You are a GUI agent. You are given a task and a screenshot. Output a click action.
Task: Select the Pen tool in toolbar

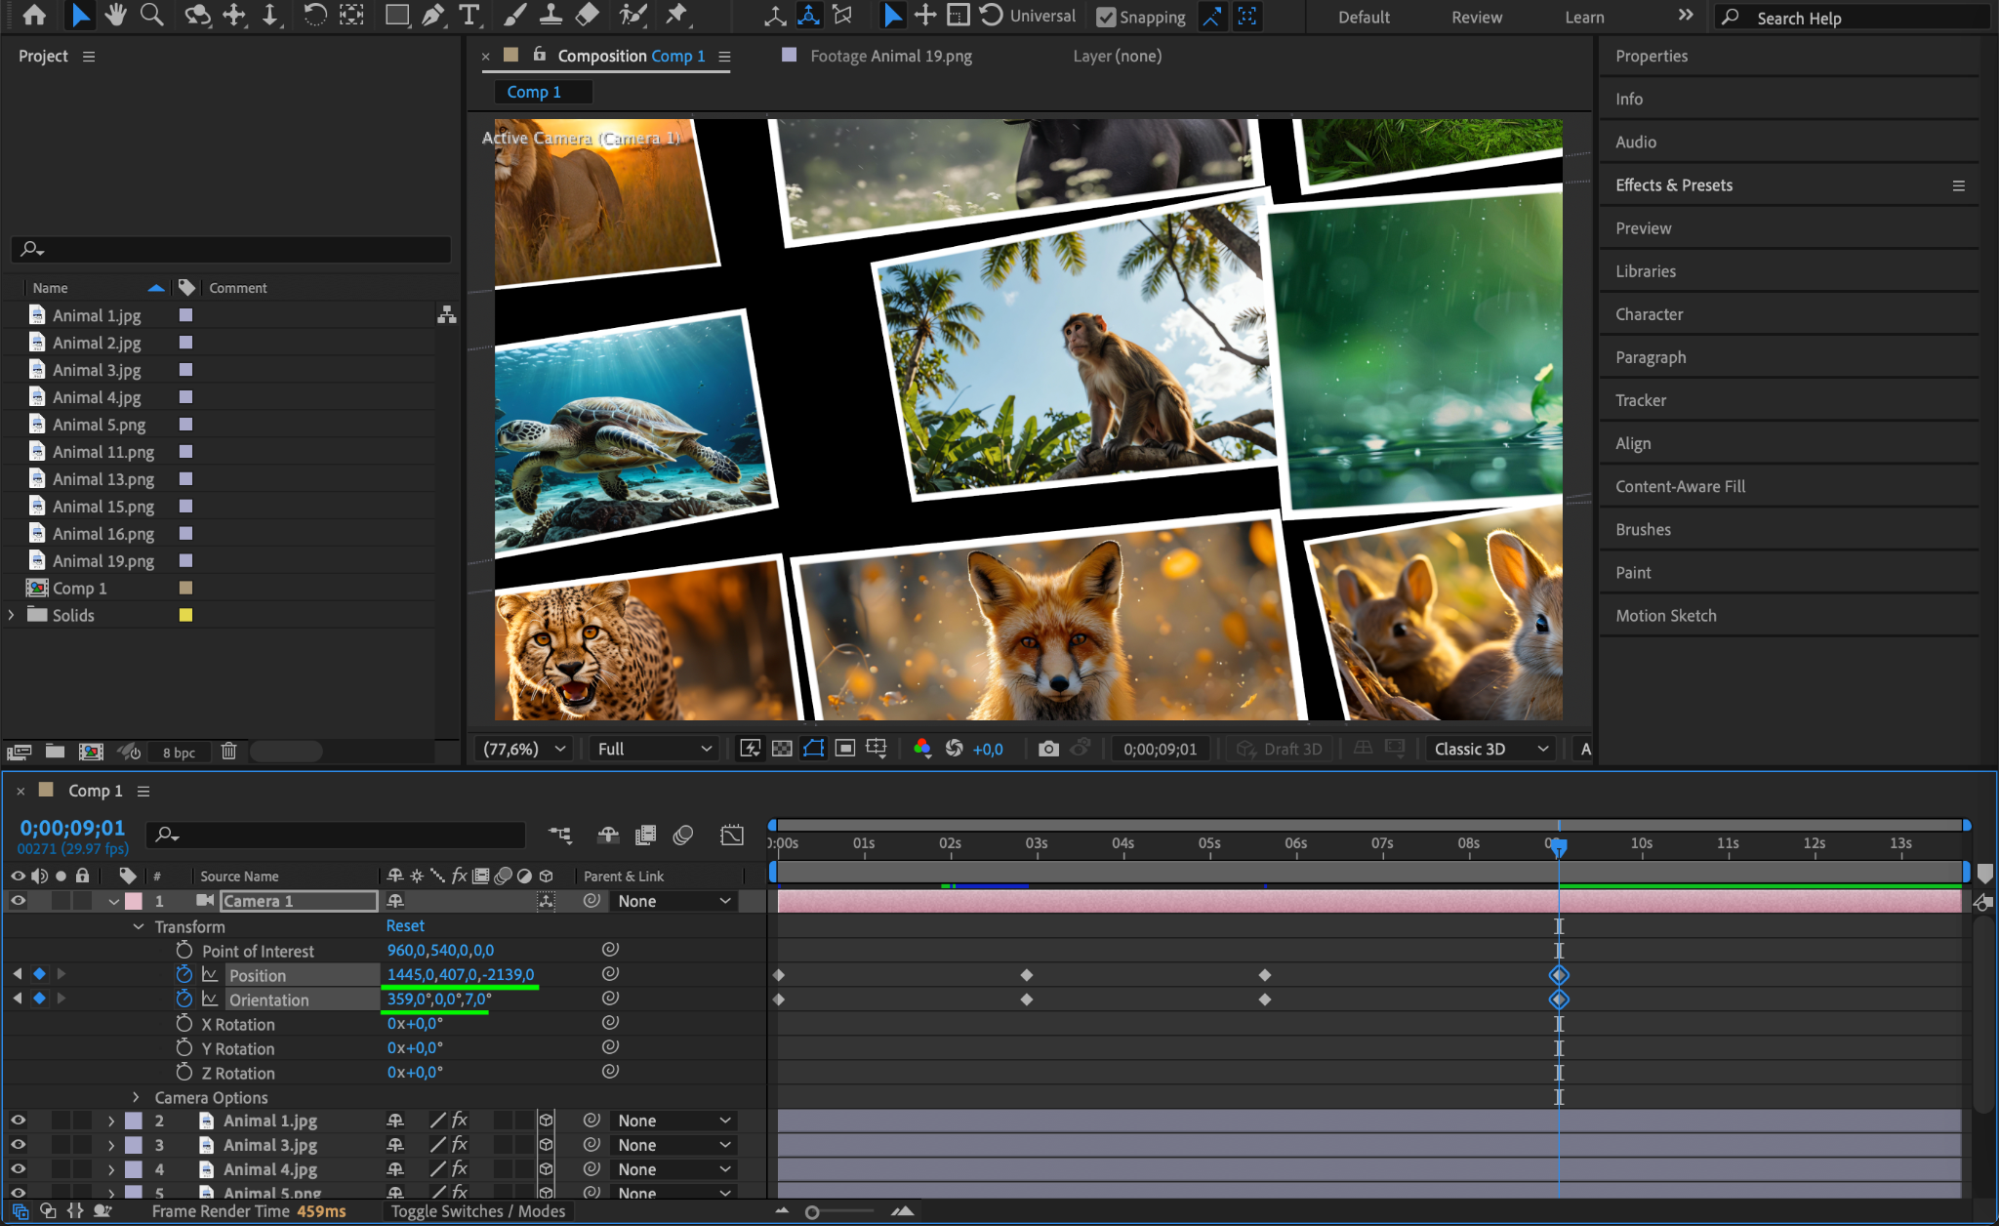(433, 15)
